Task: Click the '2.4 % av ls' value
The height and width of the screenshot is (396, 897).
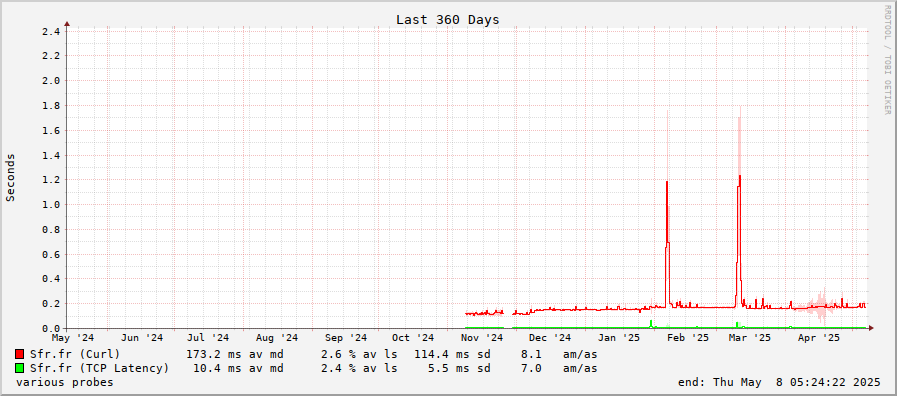Action: coord(359,368)
